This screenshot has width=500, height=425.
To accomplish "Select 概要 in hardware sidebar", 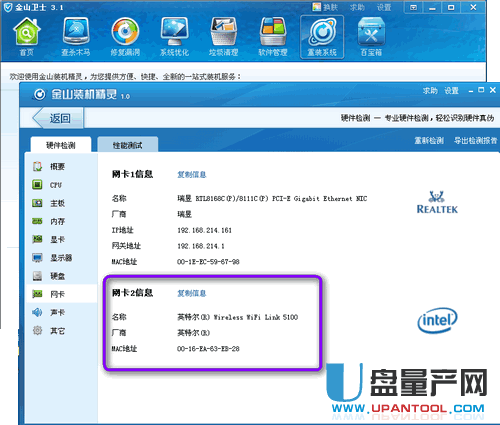I will 62,166.
